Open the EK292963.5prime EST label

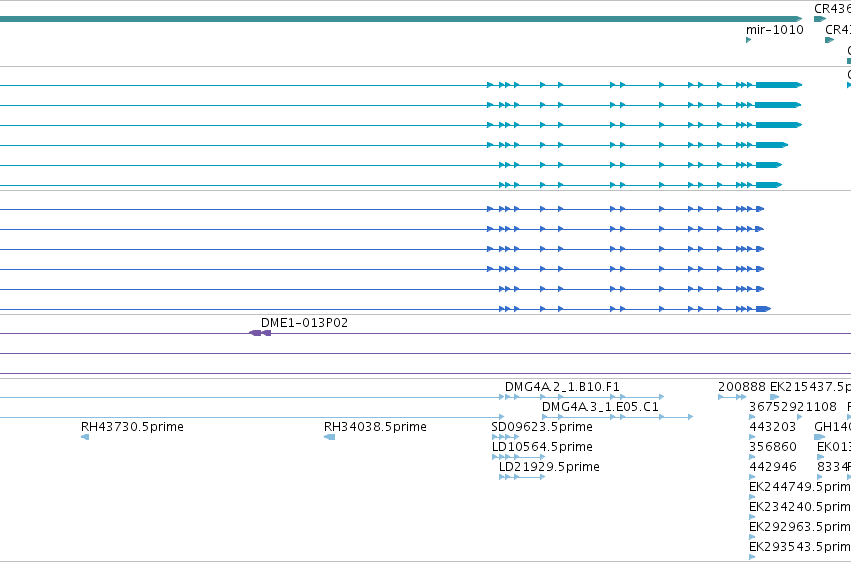pyautogui.click(x=799, y=527)
